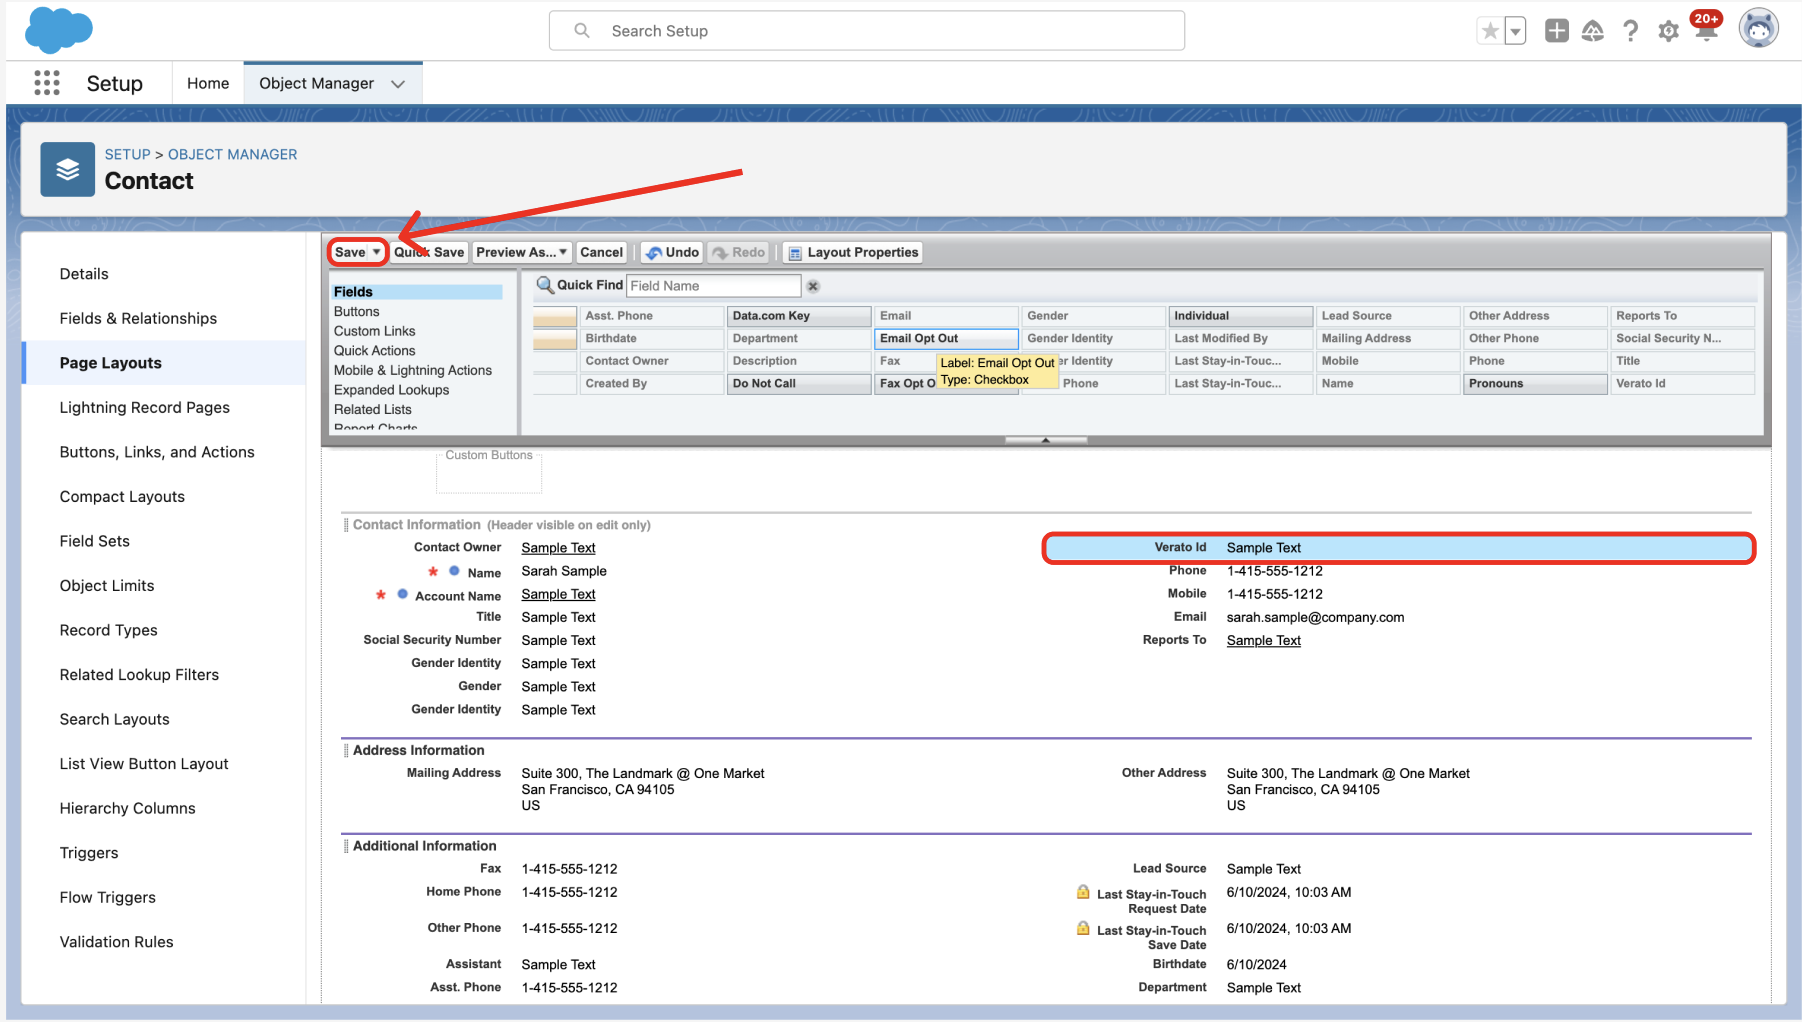This screenshot has height=1022, width=1802.
Task: Open the Preview As dropdown
Action: pyautogui.click(x=522, y=252)
